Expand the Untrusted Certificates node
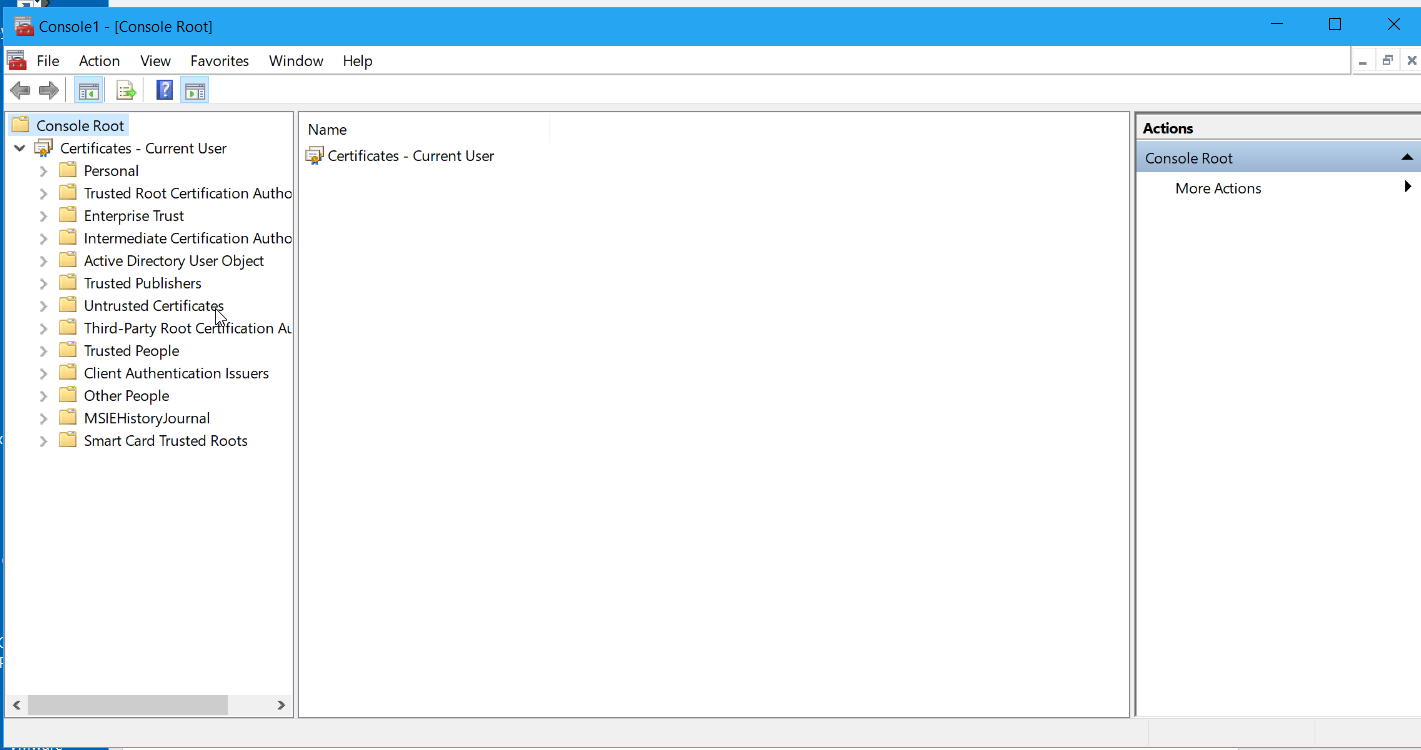 (43, 306)
